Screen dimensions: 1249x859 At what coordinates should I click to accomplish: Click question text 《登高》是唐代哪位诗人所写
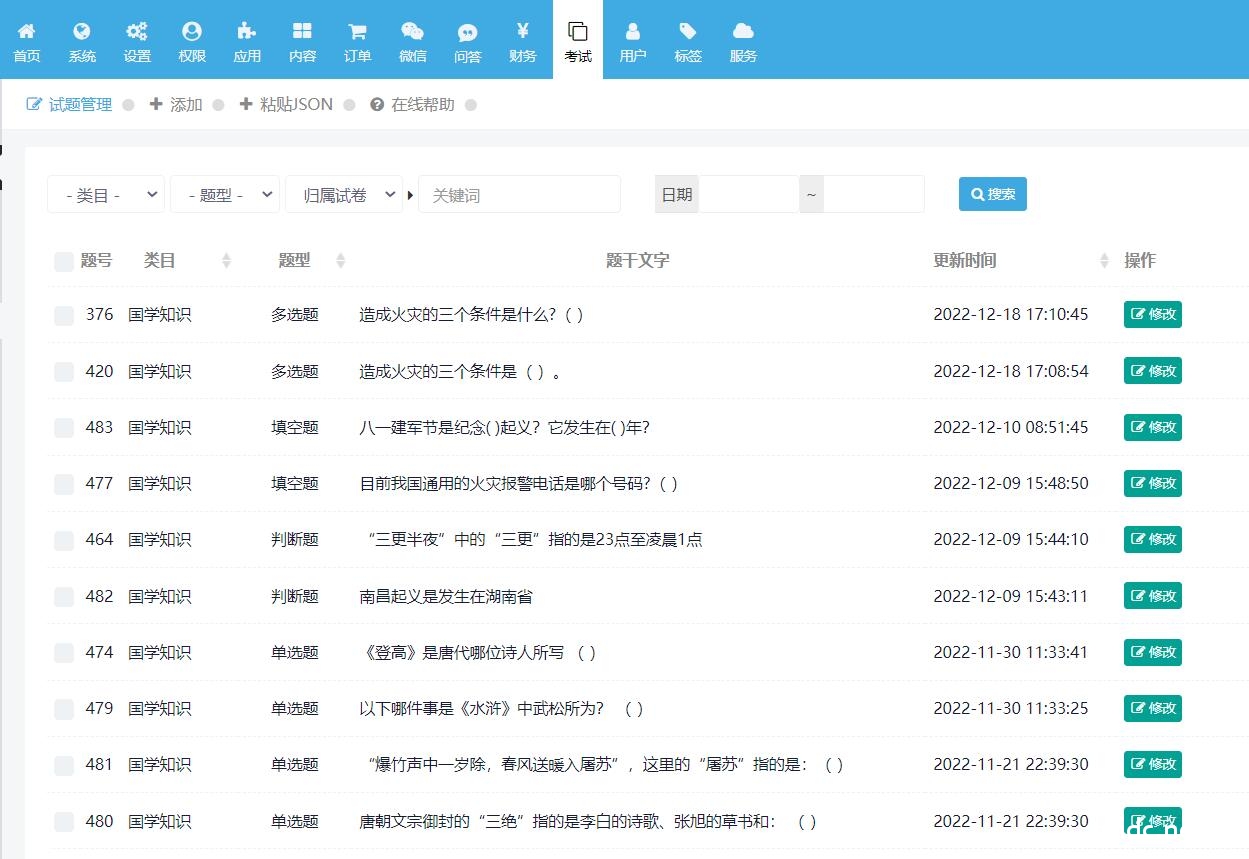point(478,652)
